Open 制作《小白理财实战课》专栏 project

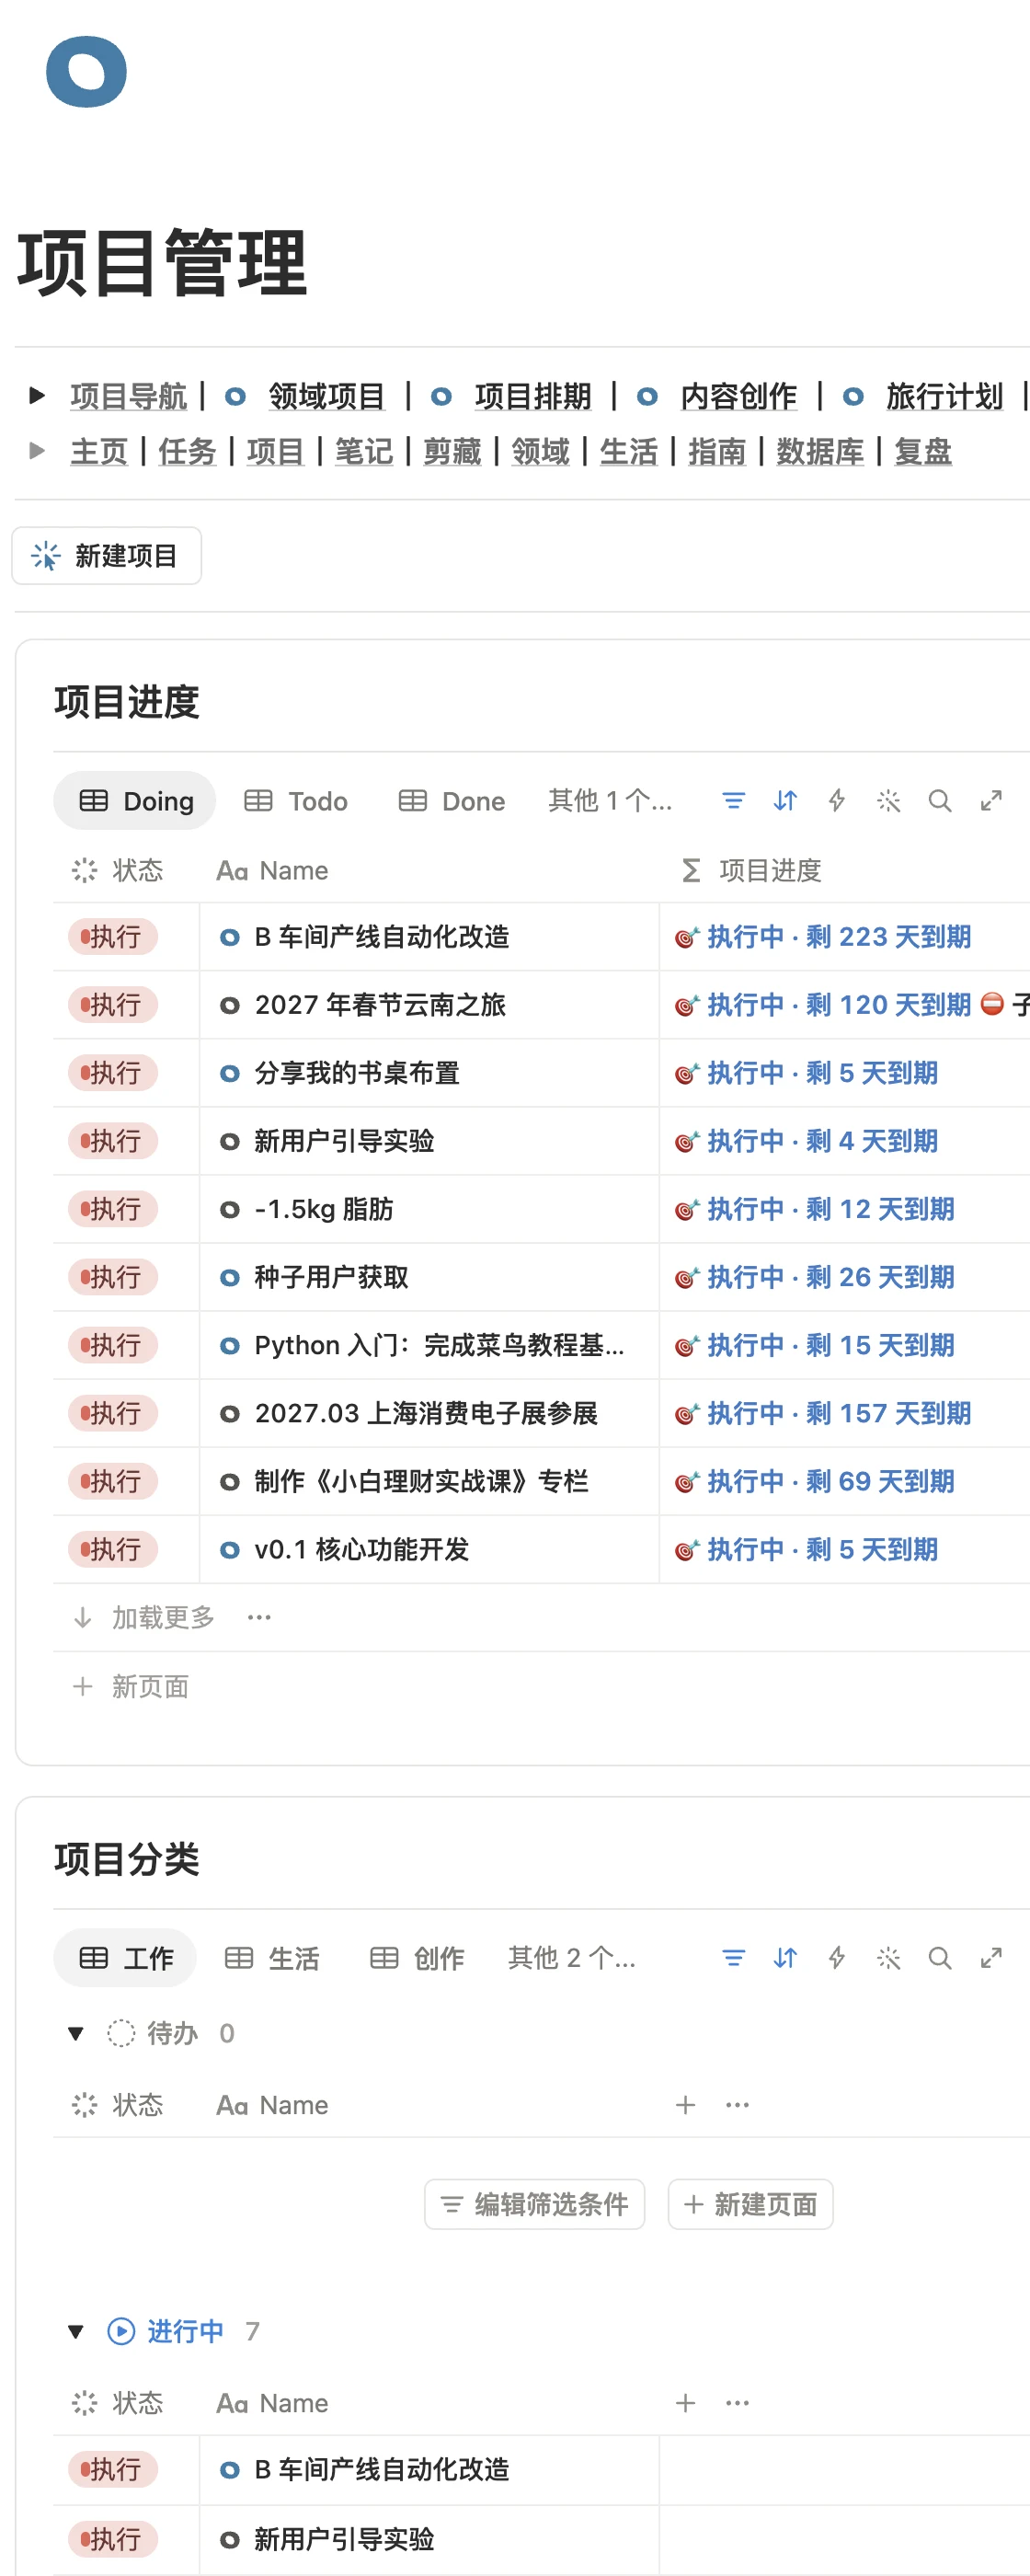tap(421, 1481)
